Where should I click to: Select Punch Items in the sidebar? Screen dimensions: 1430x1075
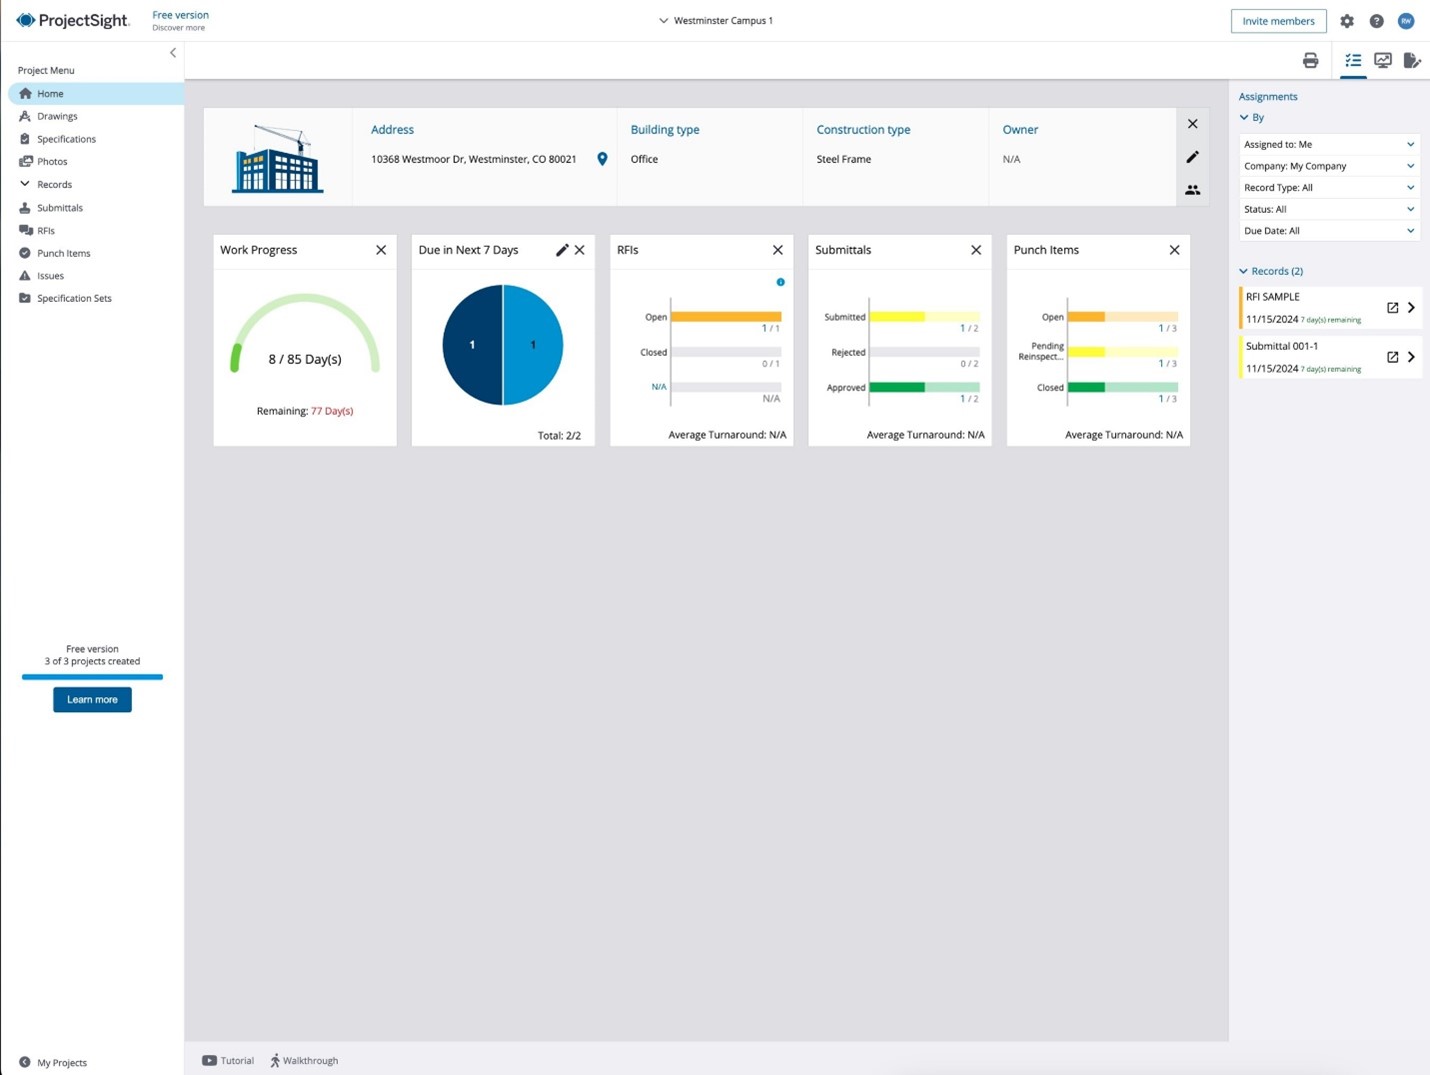(63, 253)
